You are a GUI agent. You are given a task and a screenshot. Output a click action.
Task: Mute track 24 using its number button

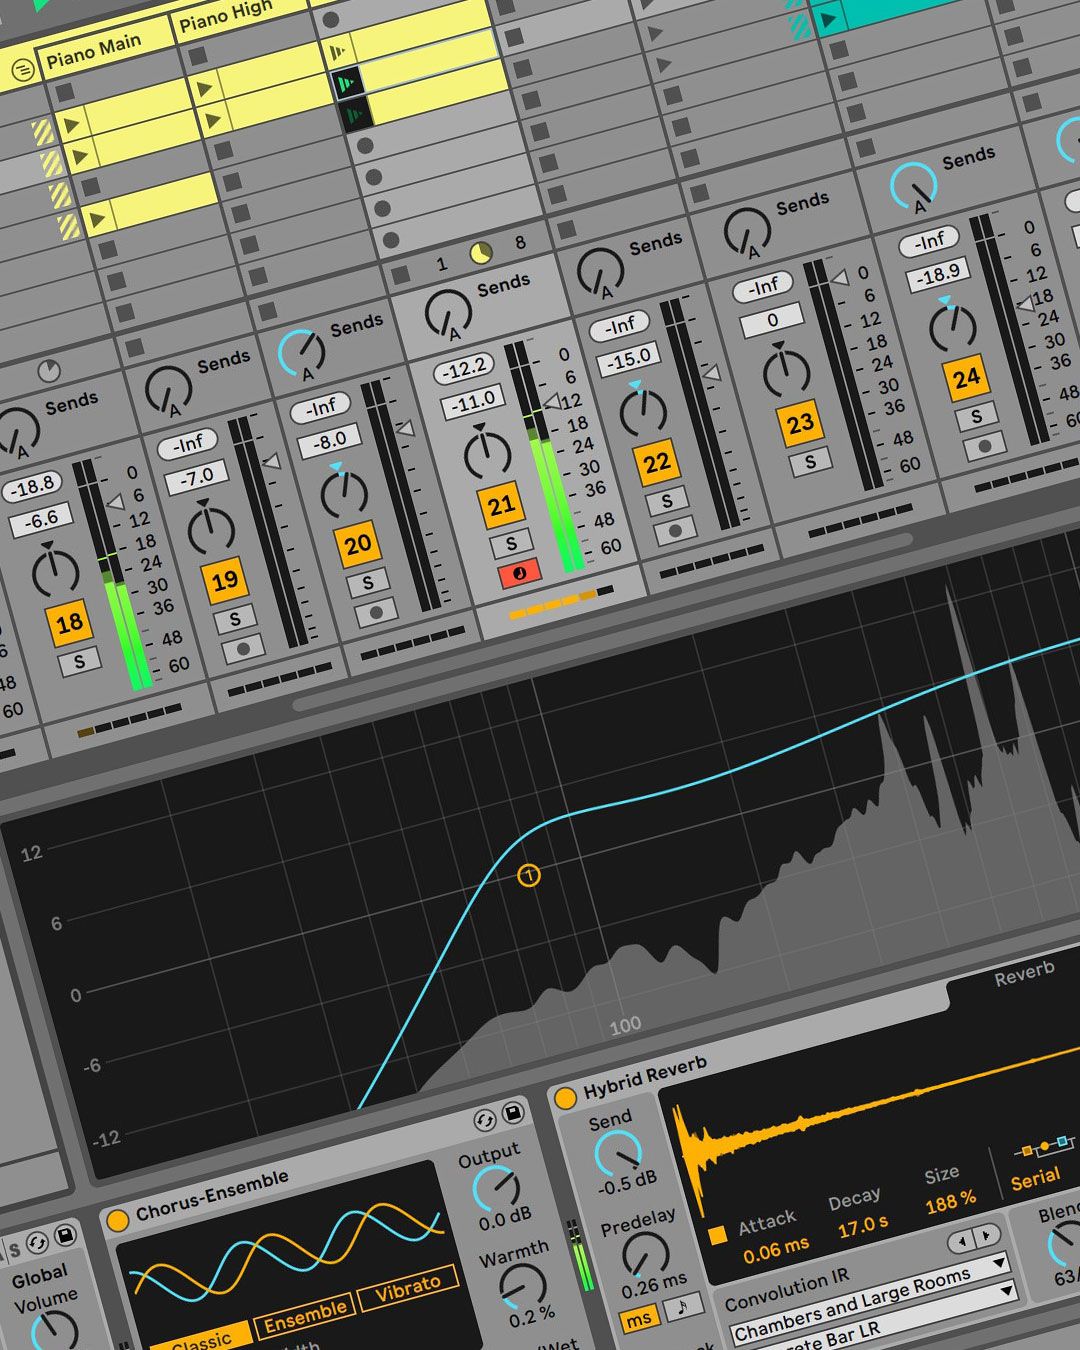pyautogui.click(x=965, y=379)
